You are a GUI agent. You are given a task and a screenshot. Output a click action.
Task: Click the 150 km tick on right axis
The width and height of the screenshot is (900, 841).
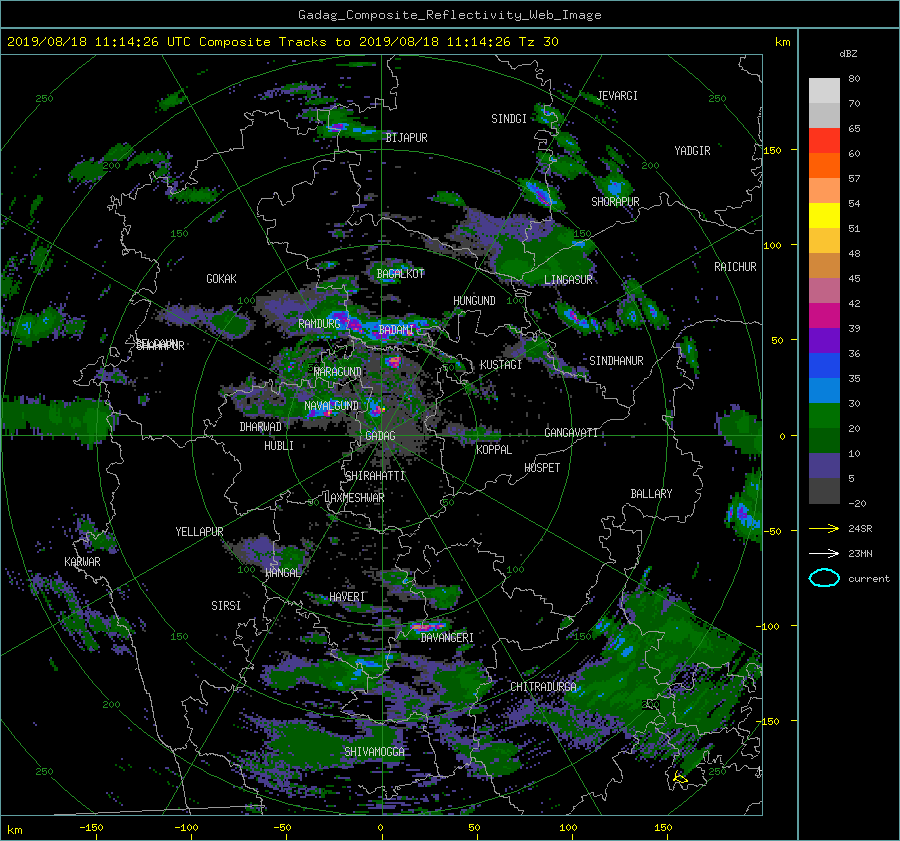773,150
